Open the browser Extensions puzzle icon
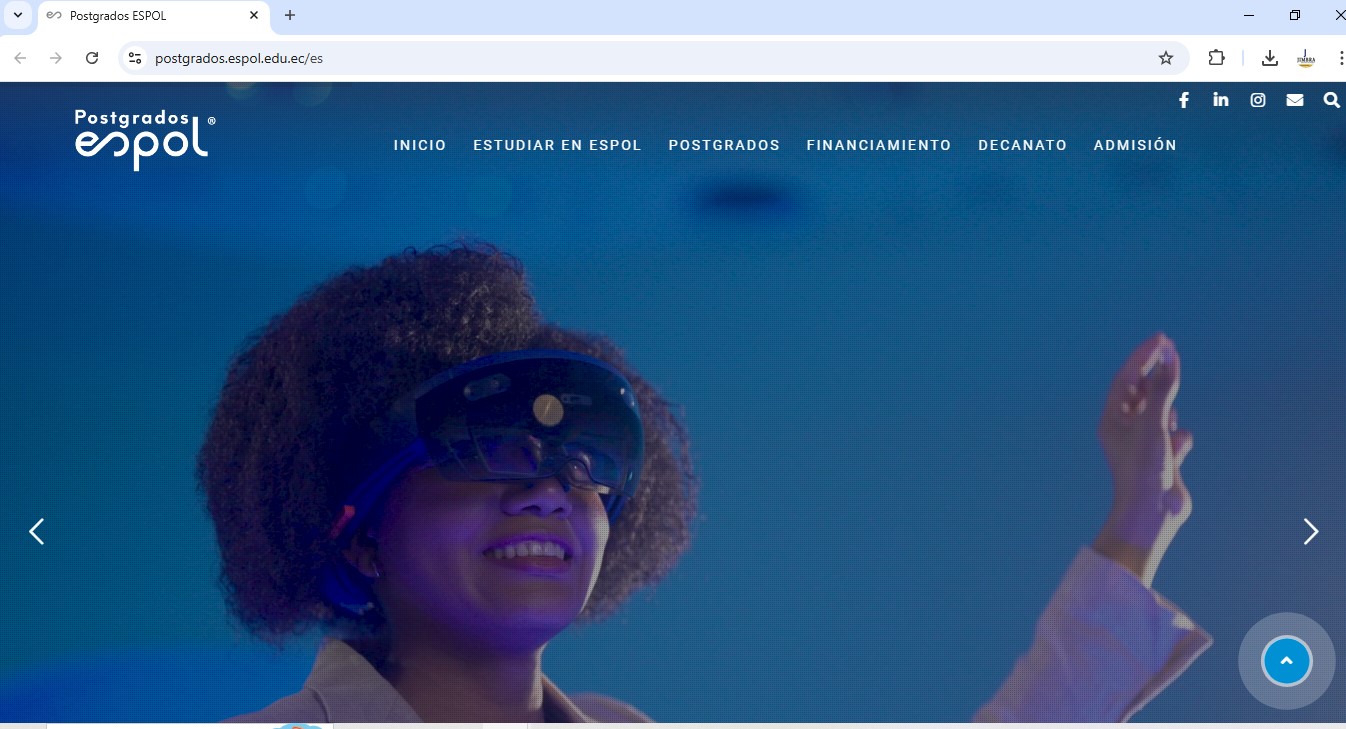This screenshot has width=1346, height=729. pyautogui.click(x=1217, y=58)
